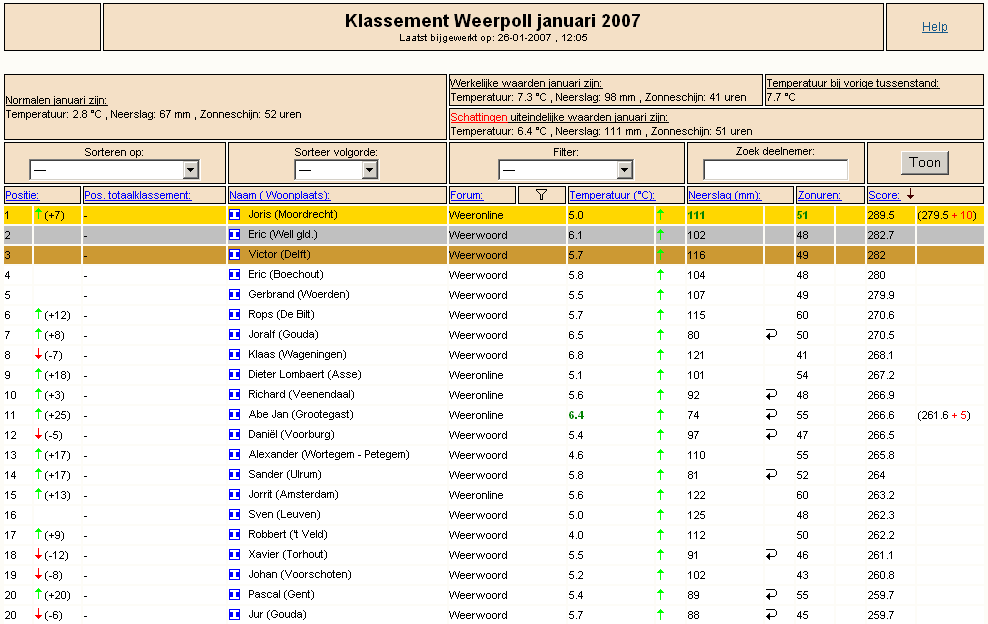Open the Help link
988x624 pixels.
coord(934,26)
